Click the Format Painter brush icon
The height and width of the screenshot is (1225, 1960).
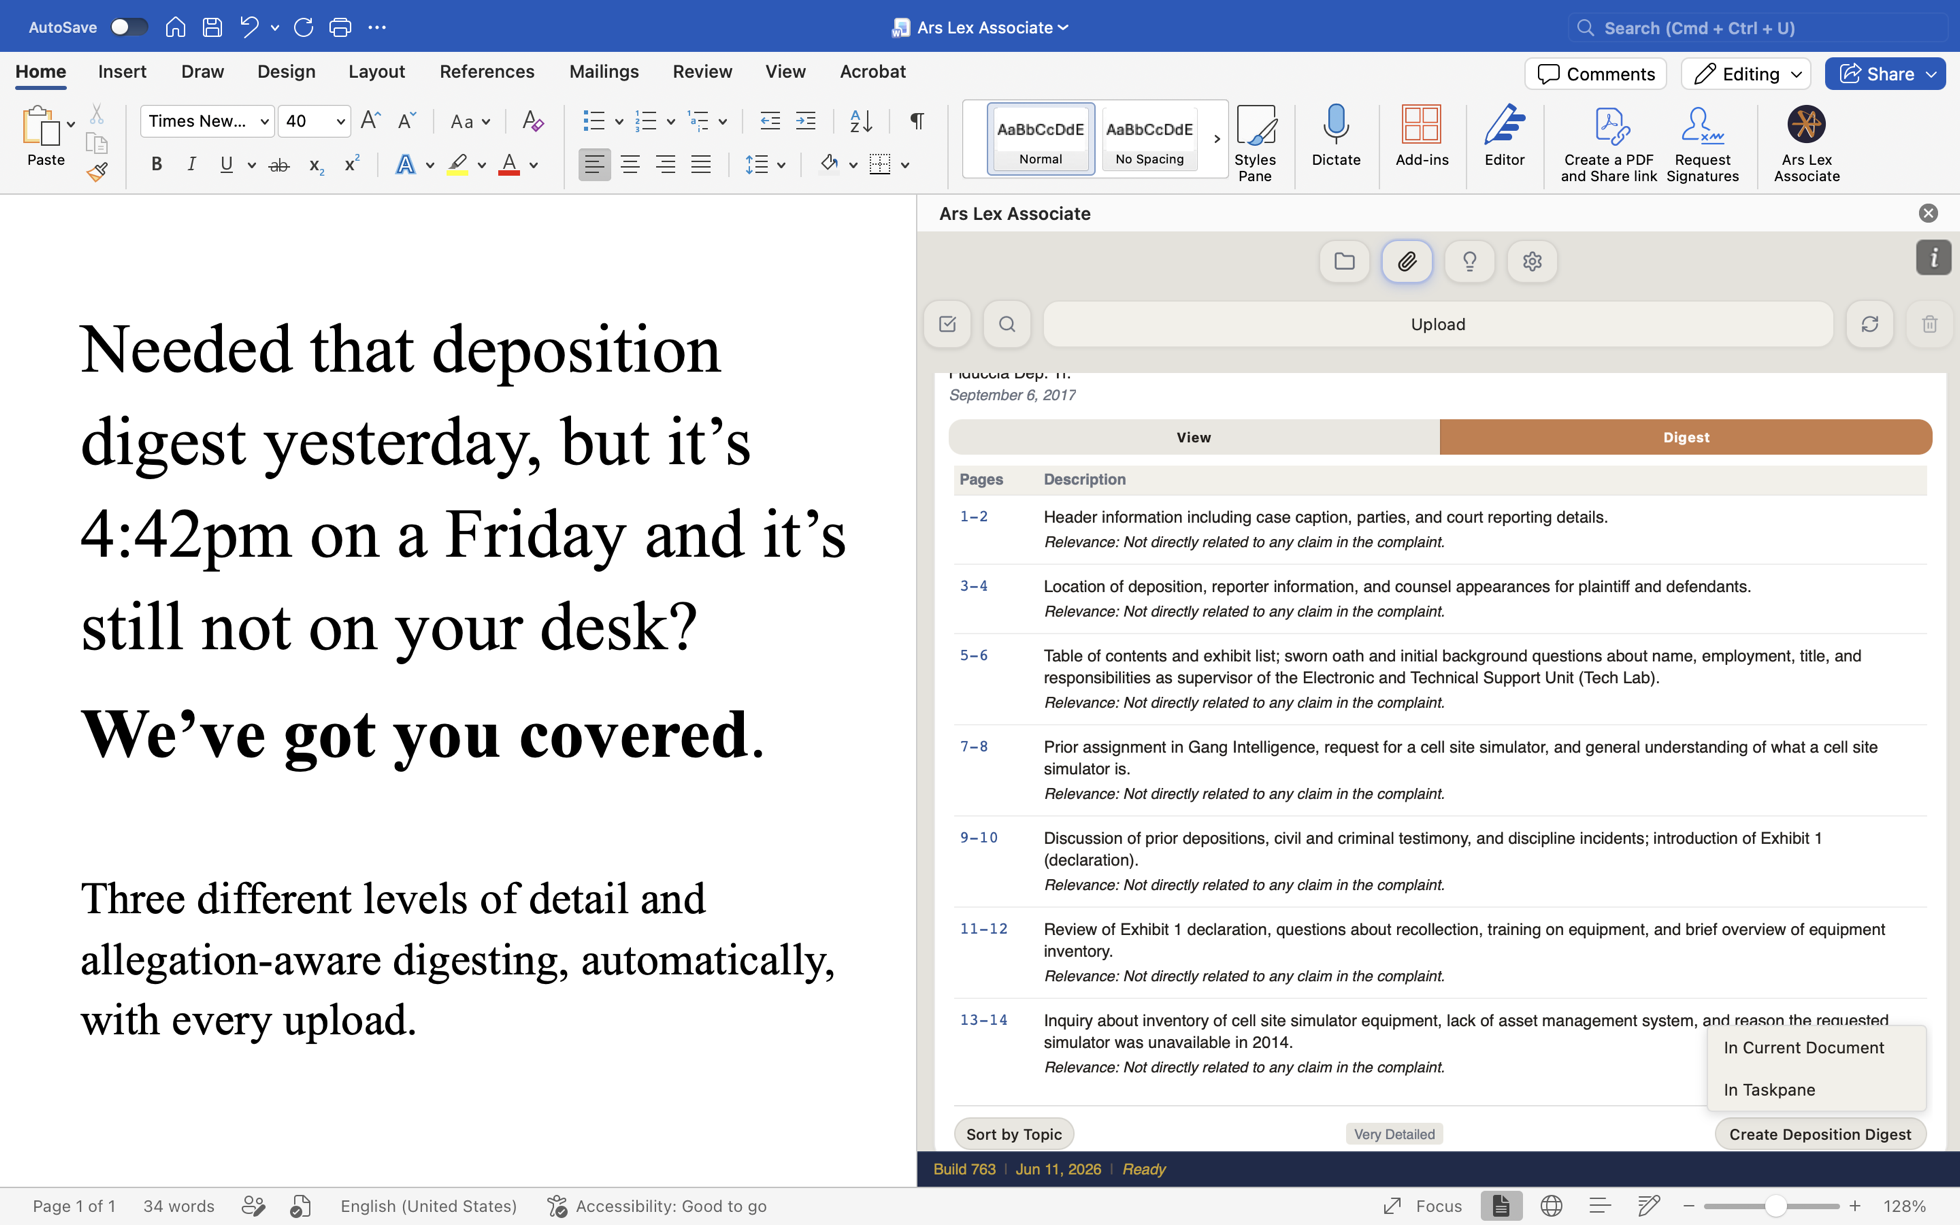point(97,172)
